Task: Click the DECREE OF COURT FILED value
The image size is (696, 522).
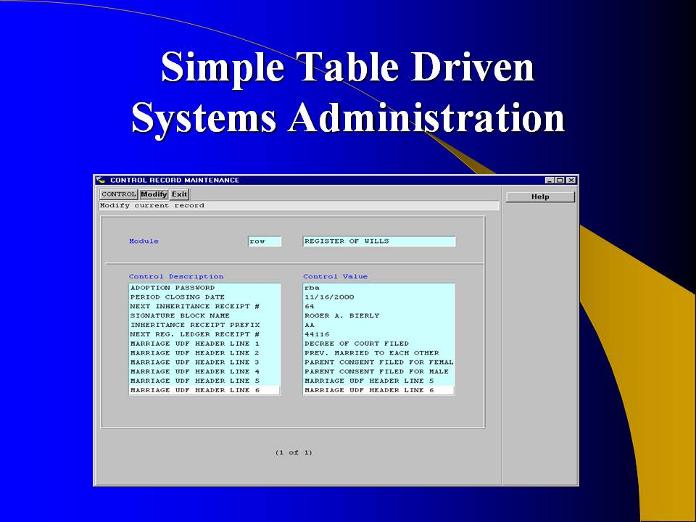Action: point(378,344)
